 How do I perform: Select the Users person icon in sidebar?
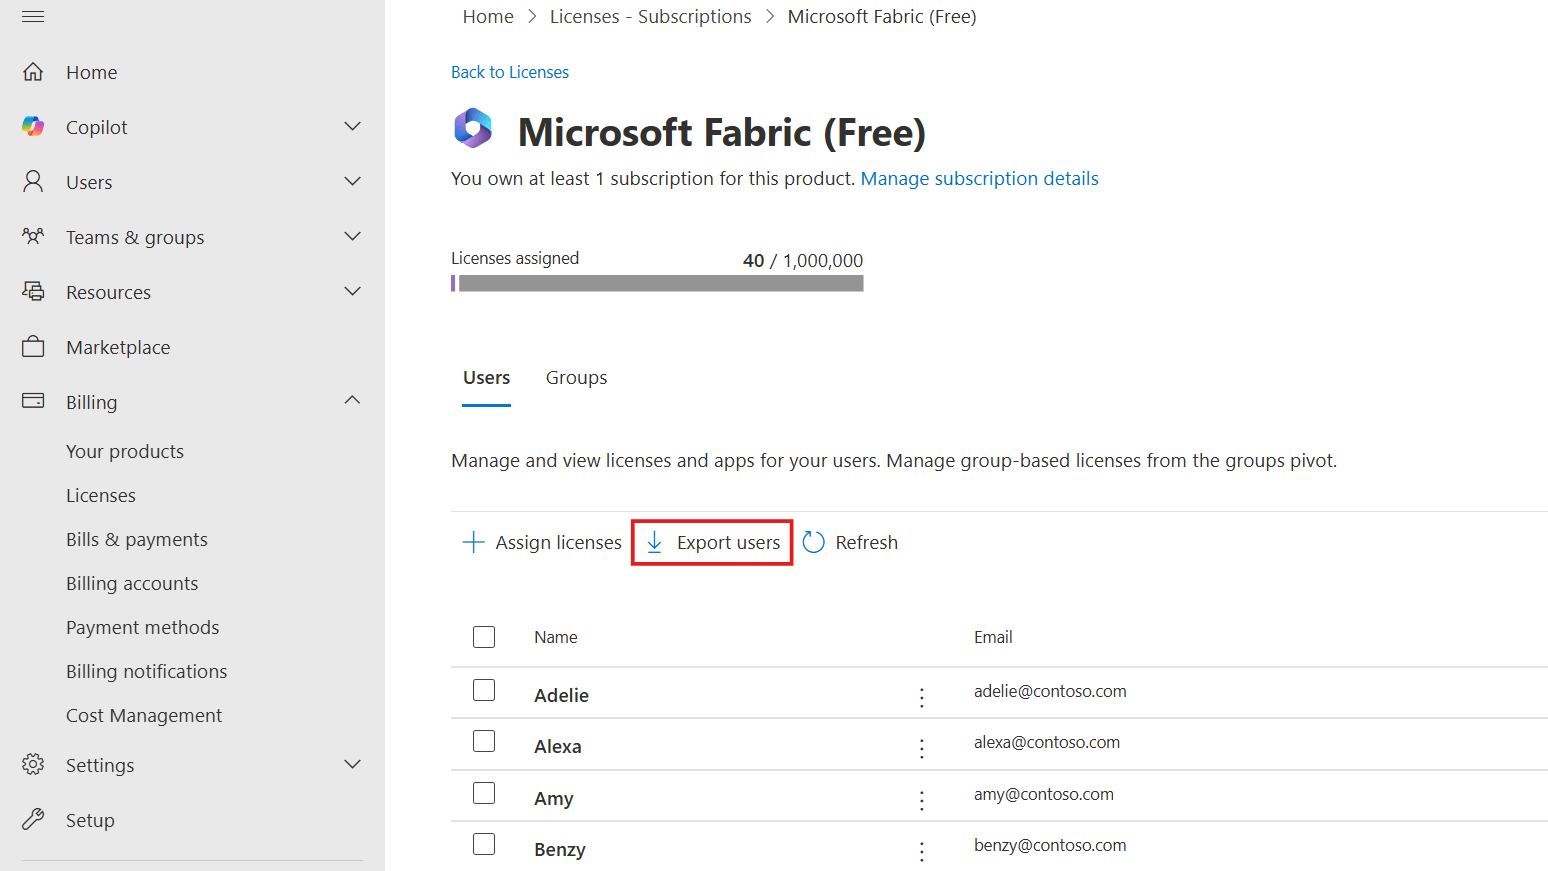tap(33, 181)
